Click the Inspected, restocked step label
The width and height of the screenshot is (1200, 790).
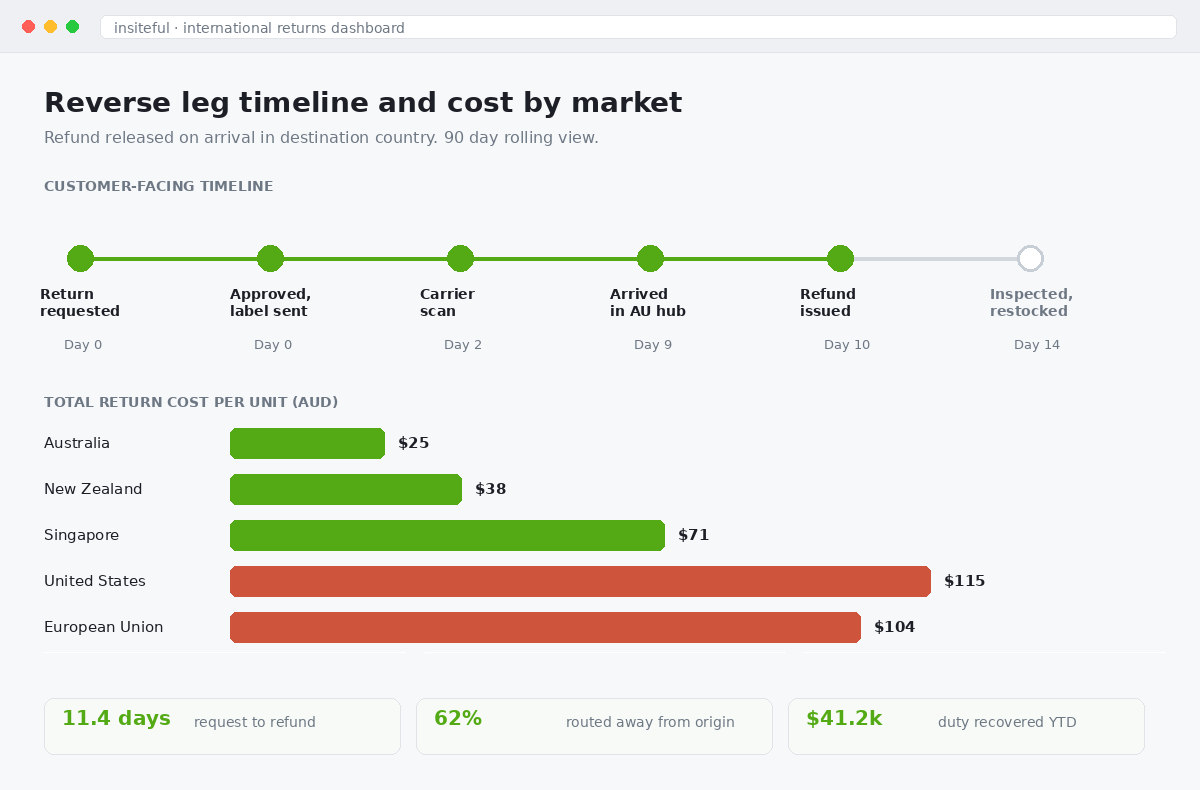coord(1031,302)
